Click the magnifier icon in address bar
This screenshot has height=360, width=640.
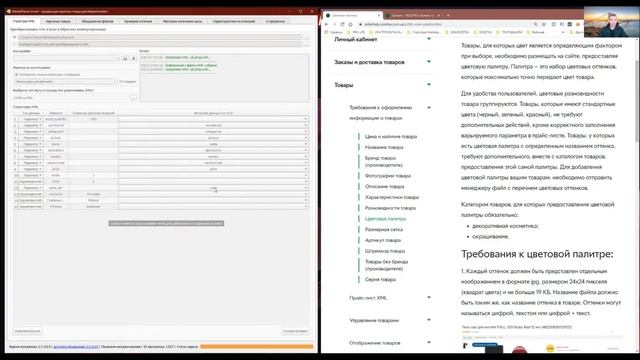(x=536, y=24)
